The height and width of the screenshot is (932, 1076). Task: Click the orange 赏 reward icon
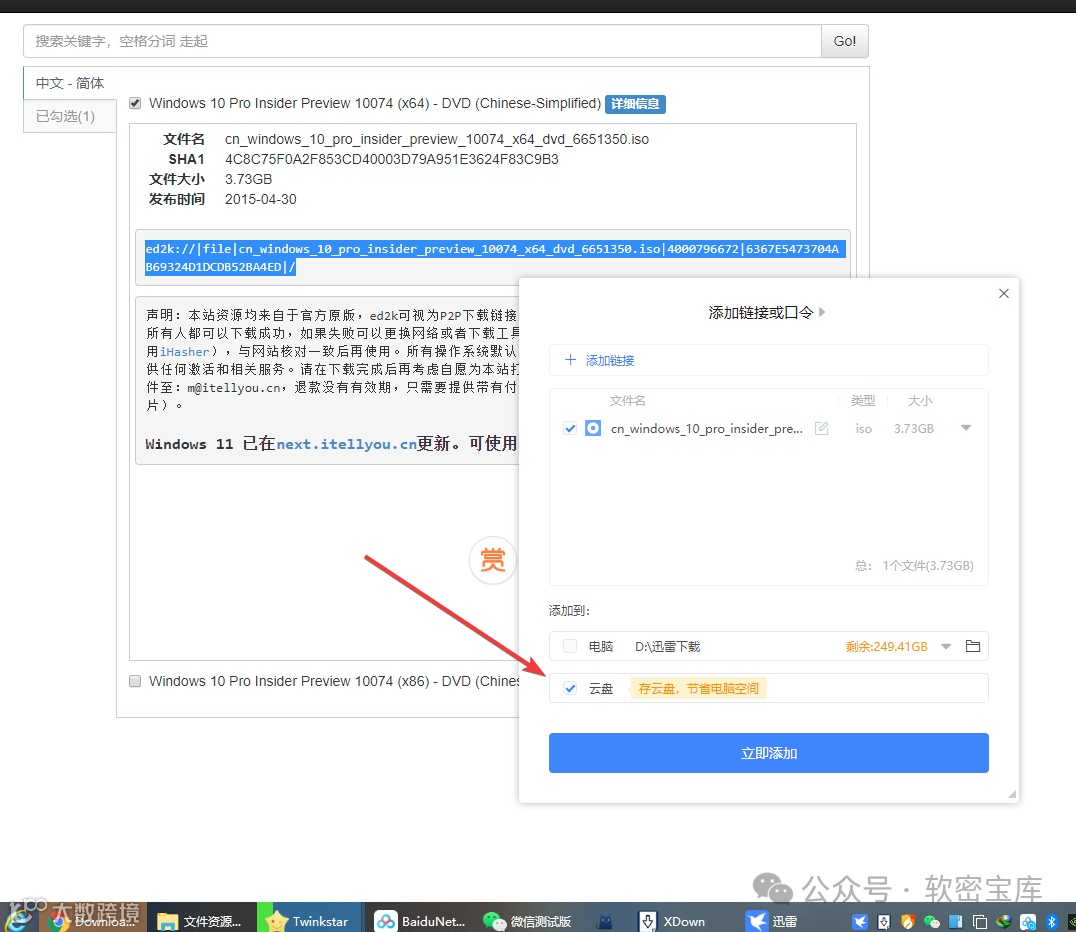pyautogui.click(x=492, y=560)
